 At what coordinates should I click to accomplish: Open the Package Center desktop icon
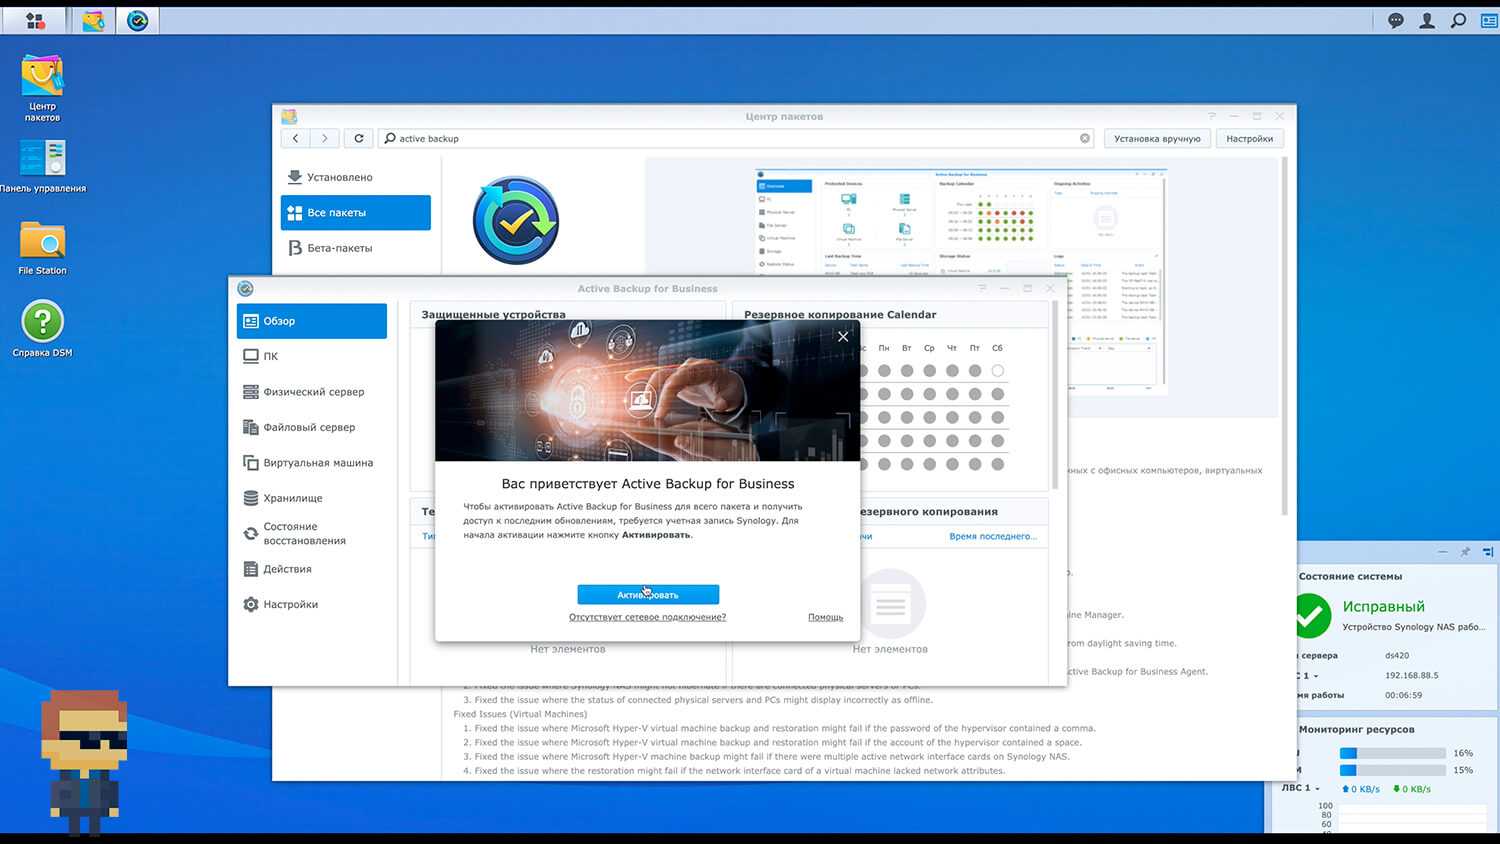[x=42, y=82]
